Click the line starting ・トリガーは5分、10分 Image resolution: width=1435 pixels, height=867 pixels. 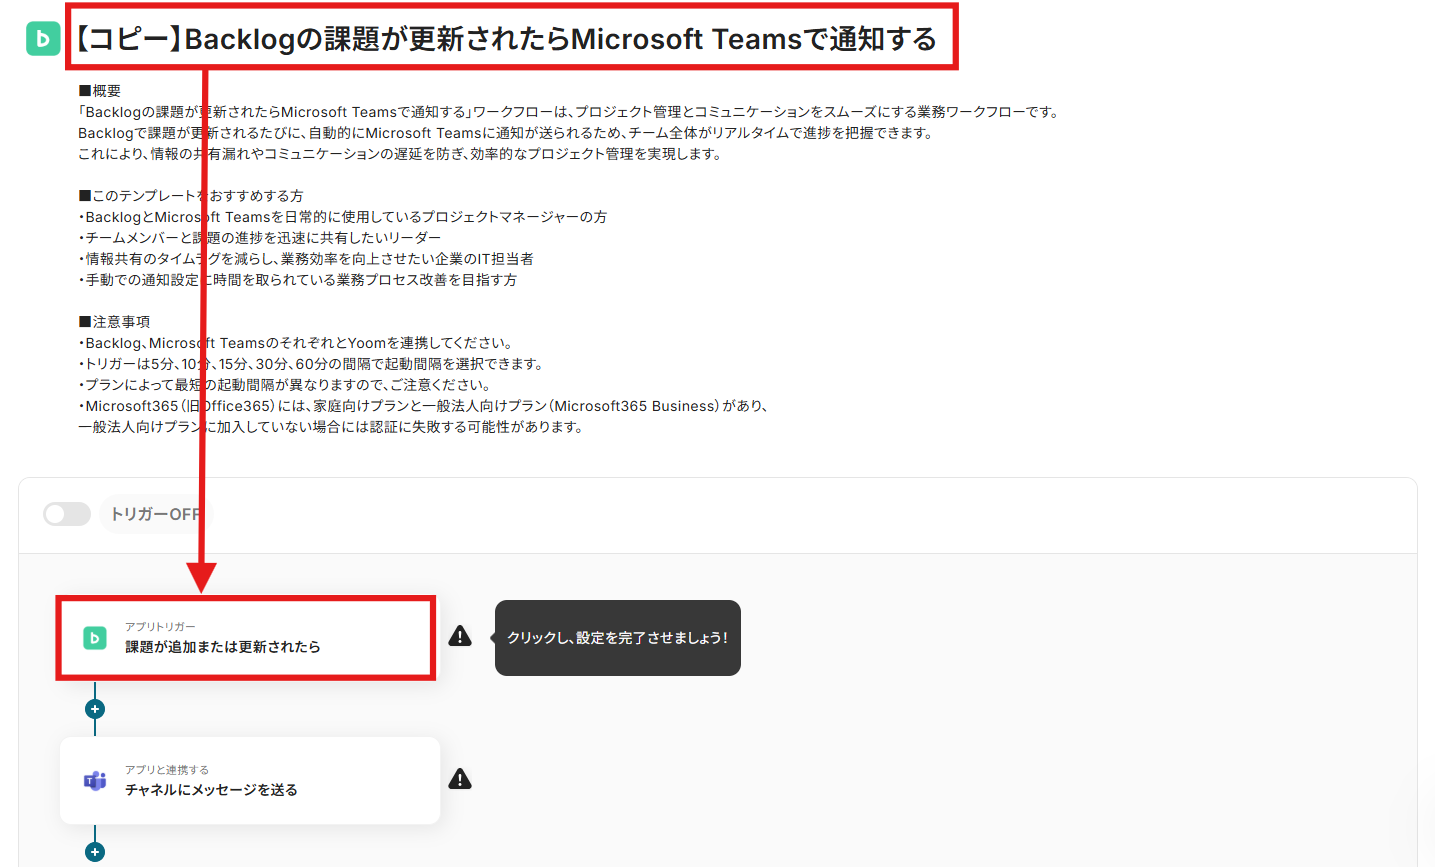coord(311,364)
